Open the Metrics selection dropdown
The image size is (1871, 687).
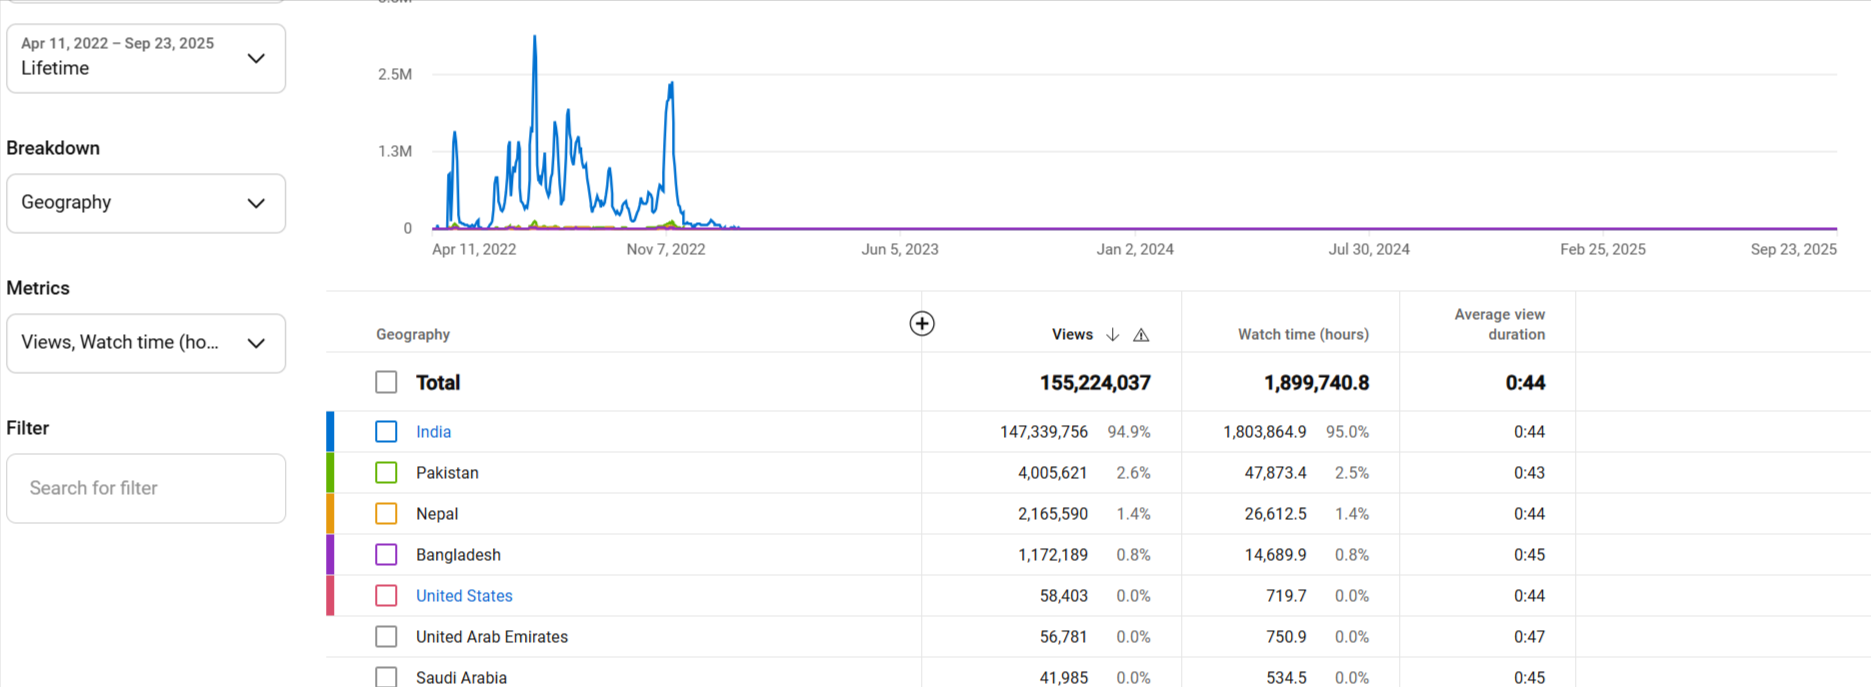146,343
